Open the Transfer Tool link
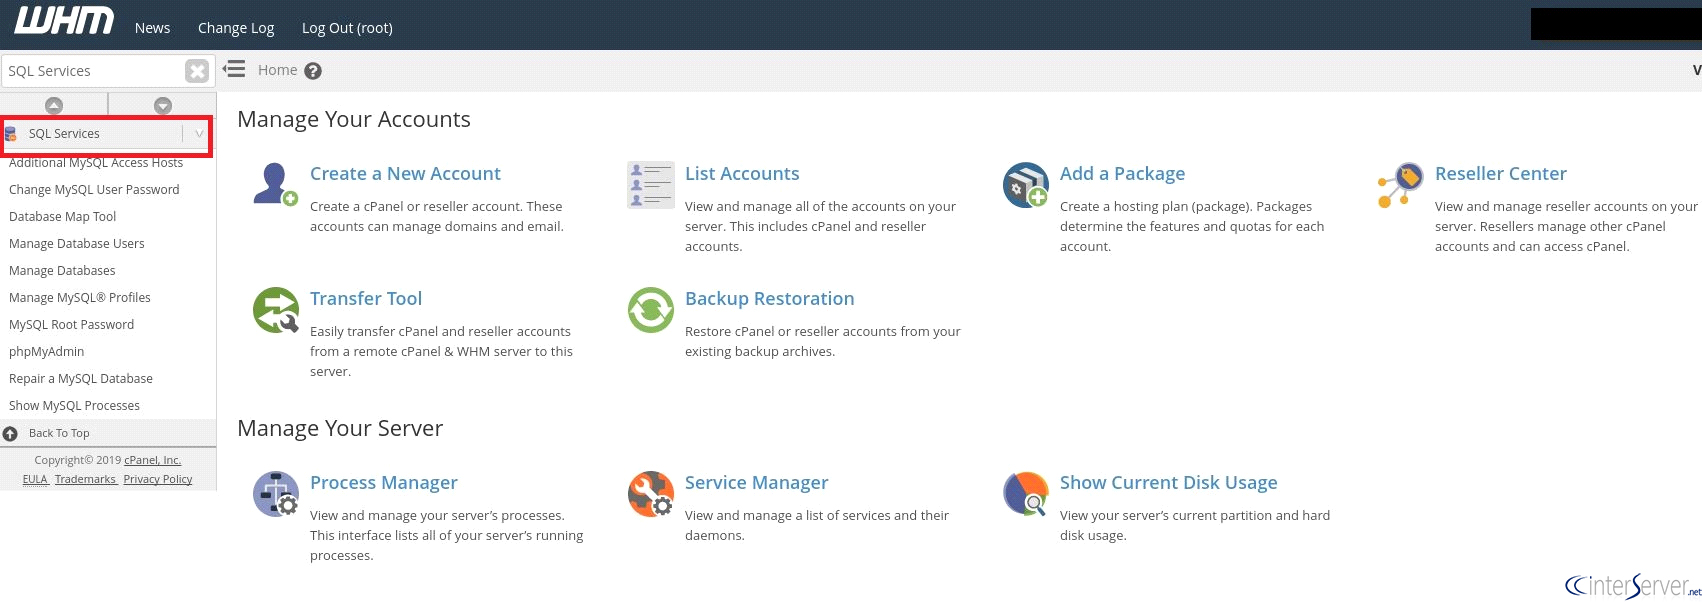Screen dimensions: 1702x602 [x=366, y=299]
